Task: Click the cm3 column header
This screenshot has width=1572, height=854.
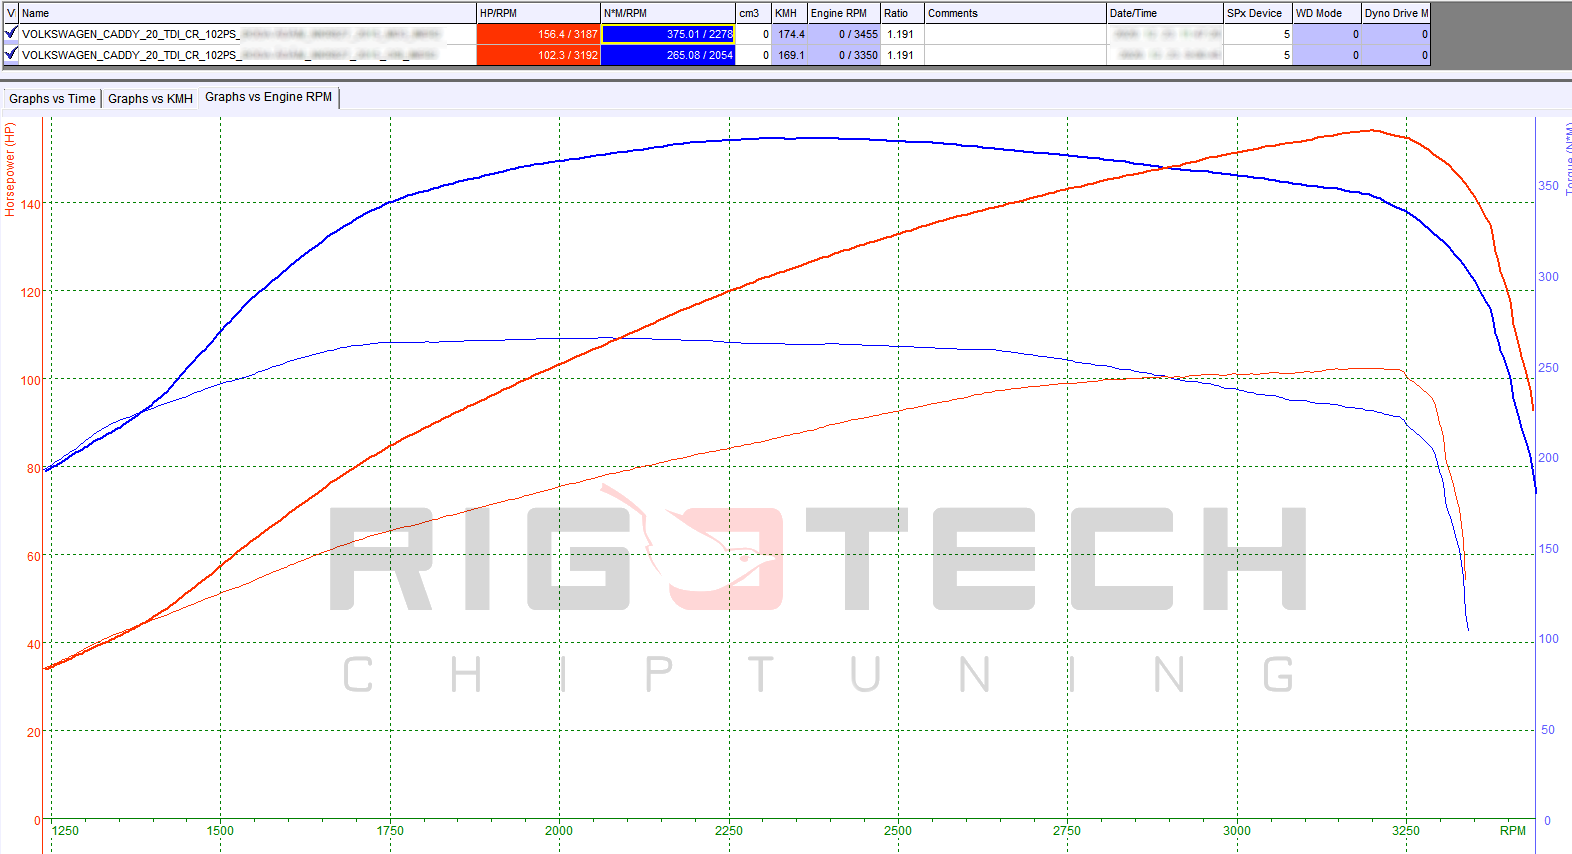Action: click(753, 13)
